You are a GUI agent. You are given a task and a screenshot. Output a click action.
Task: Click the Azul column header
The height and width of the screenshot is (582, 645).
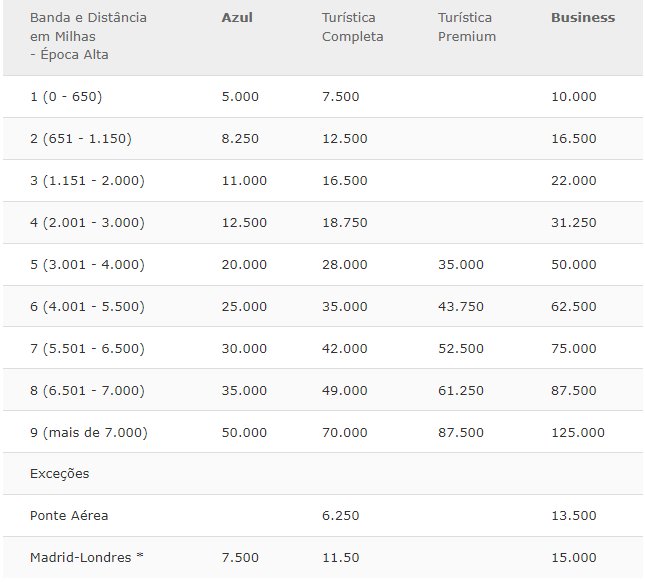237,18
